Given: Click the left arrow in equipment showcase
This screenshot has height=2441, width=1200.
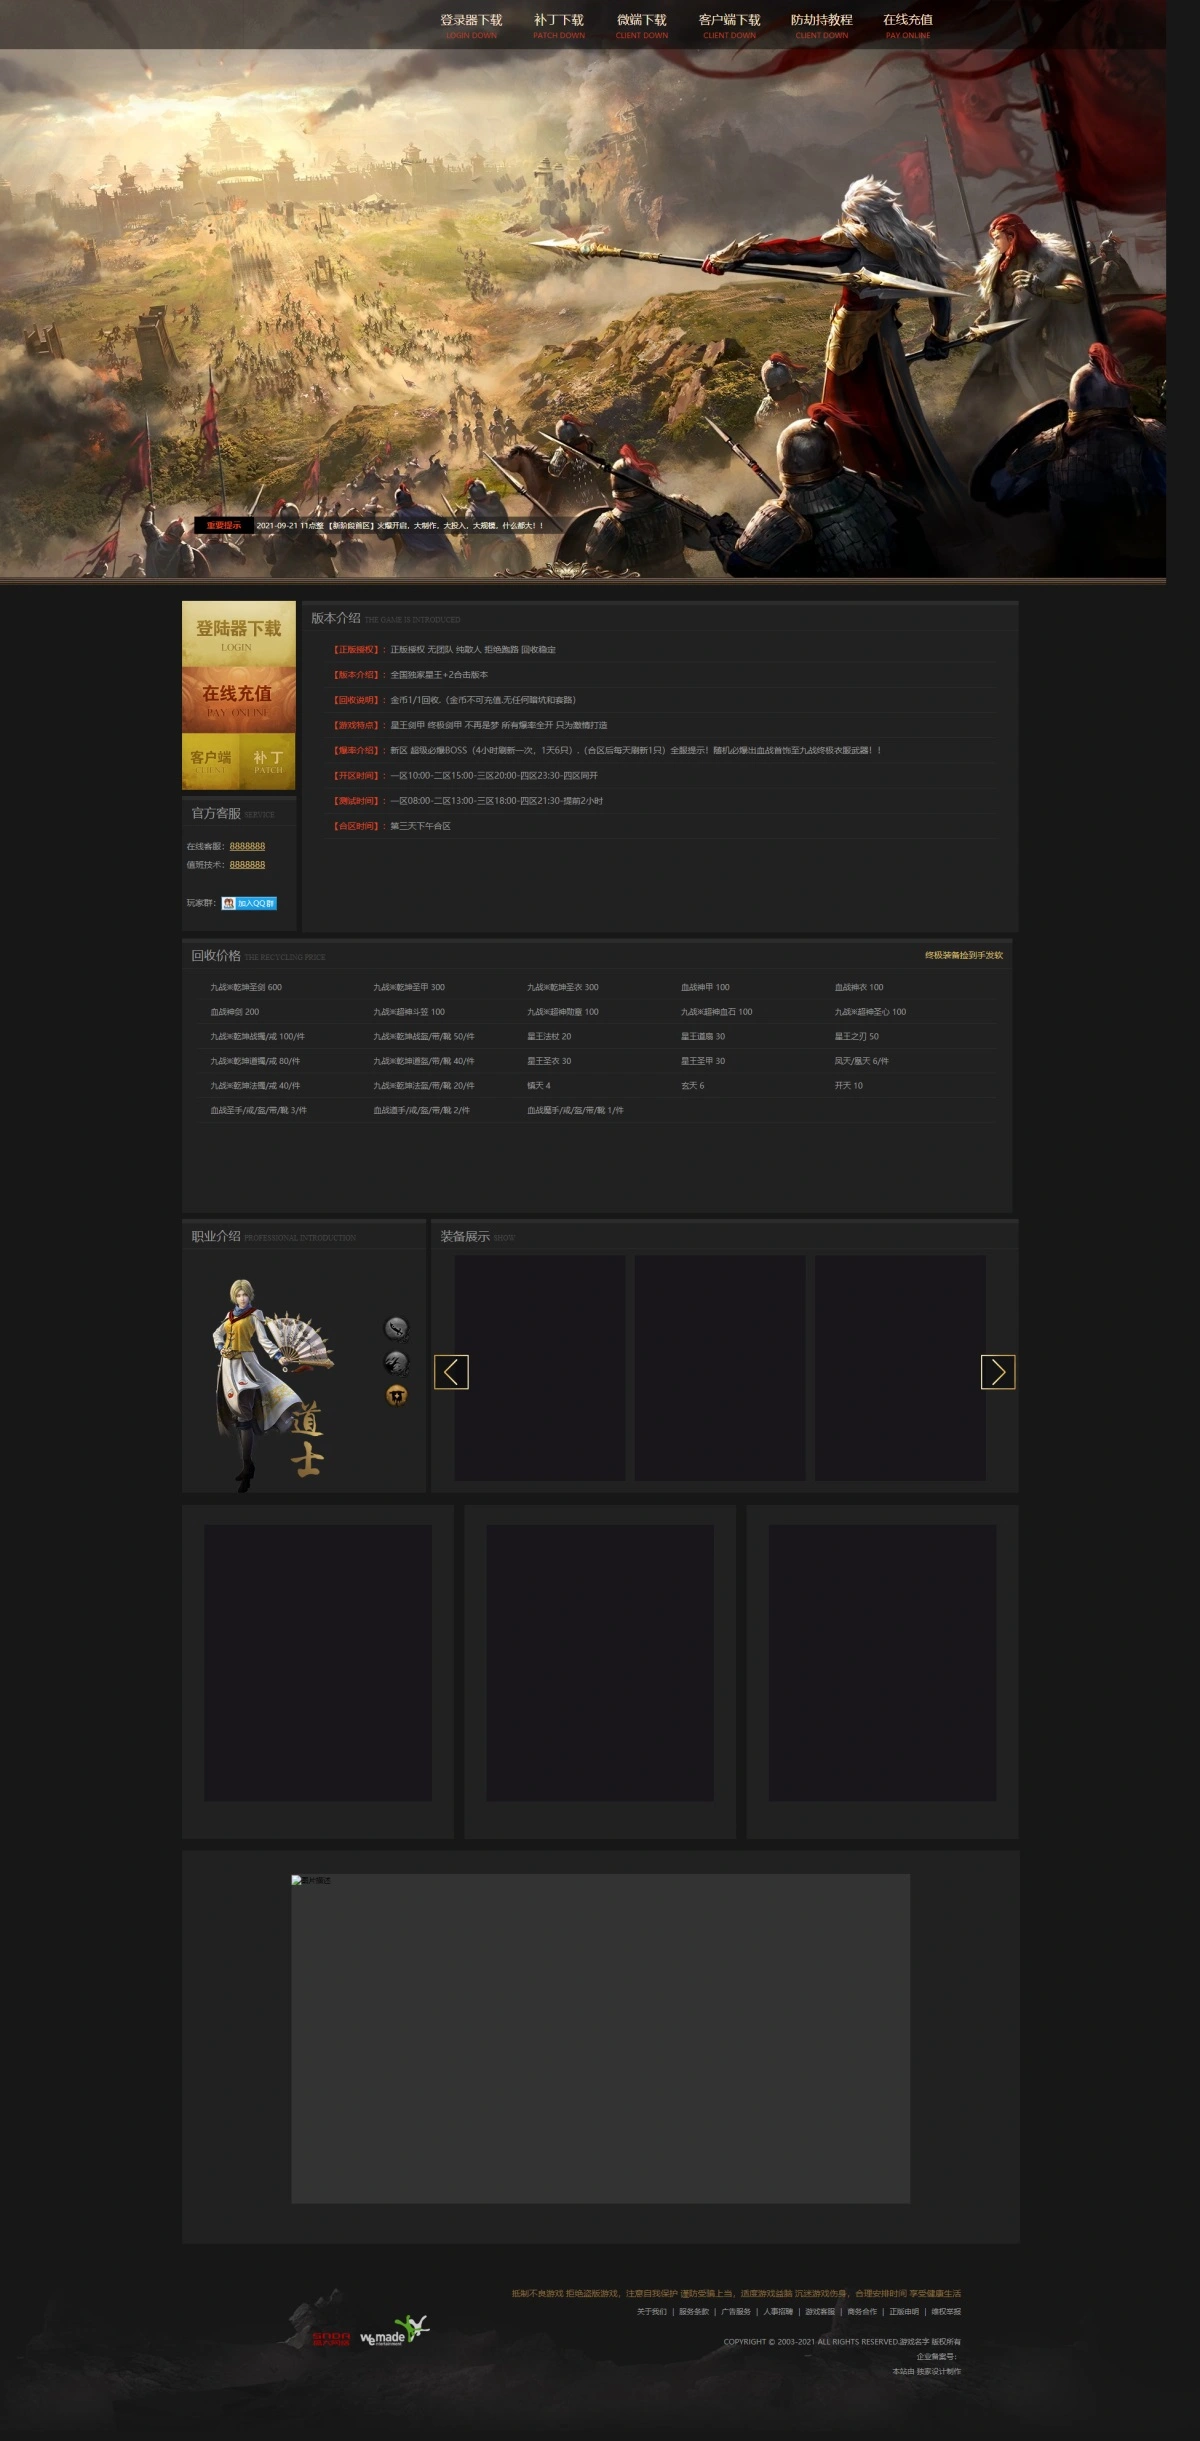Looking at the screenshot, I should (x=451, y=1372).
